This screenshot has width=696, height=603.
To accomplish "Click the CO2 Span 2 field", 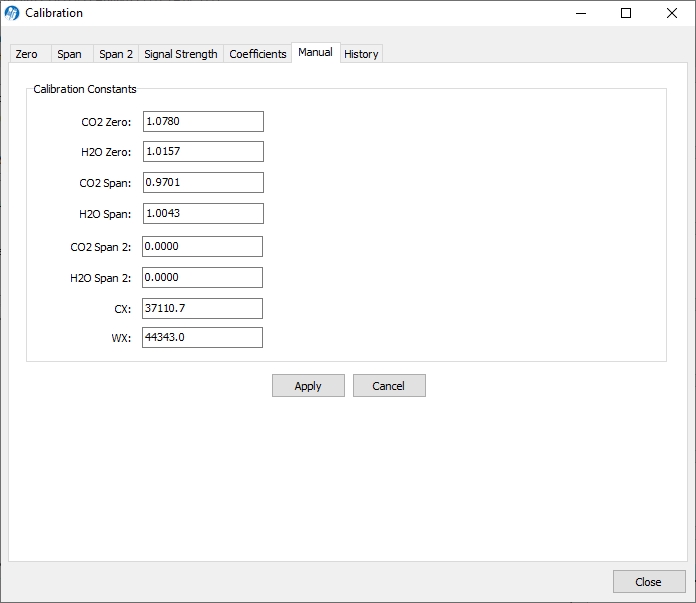I will tap(202, 246).
